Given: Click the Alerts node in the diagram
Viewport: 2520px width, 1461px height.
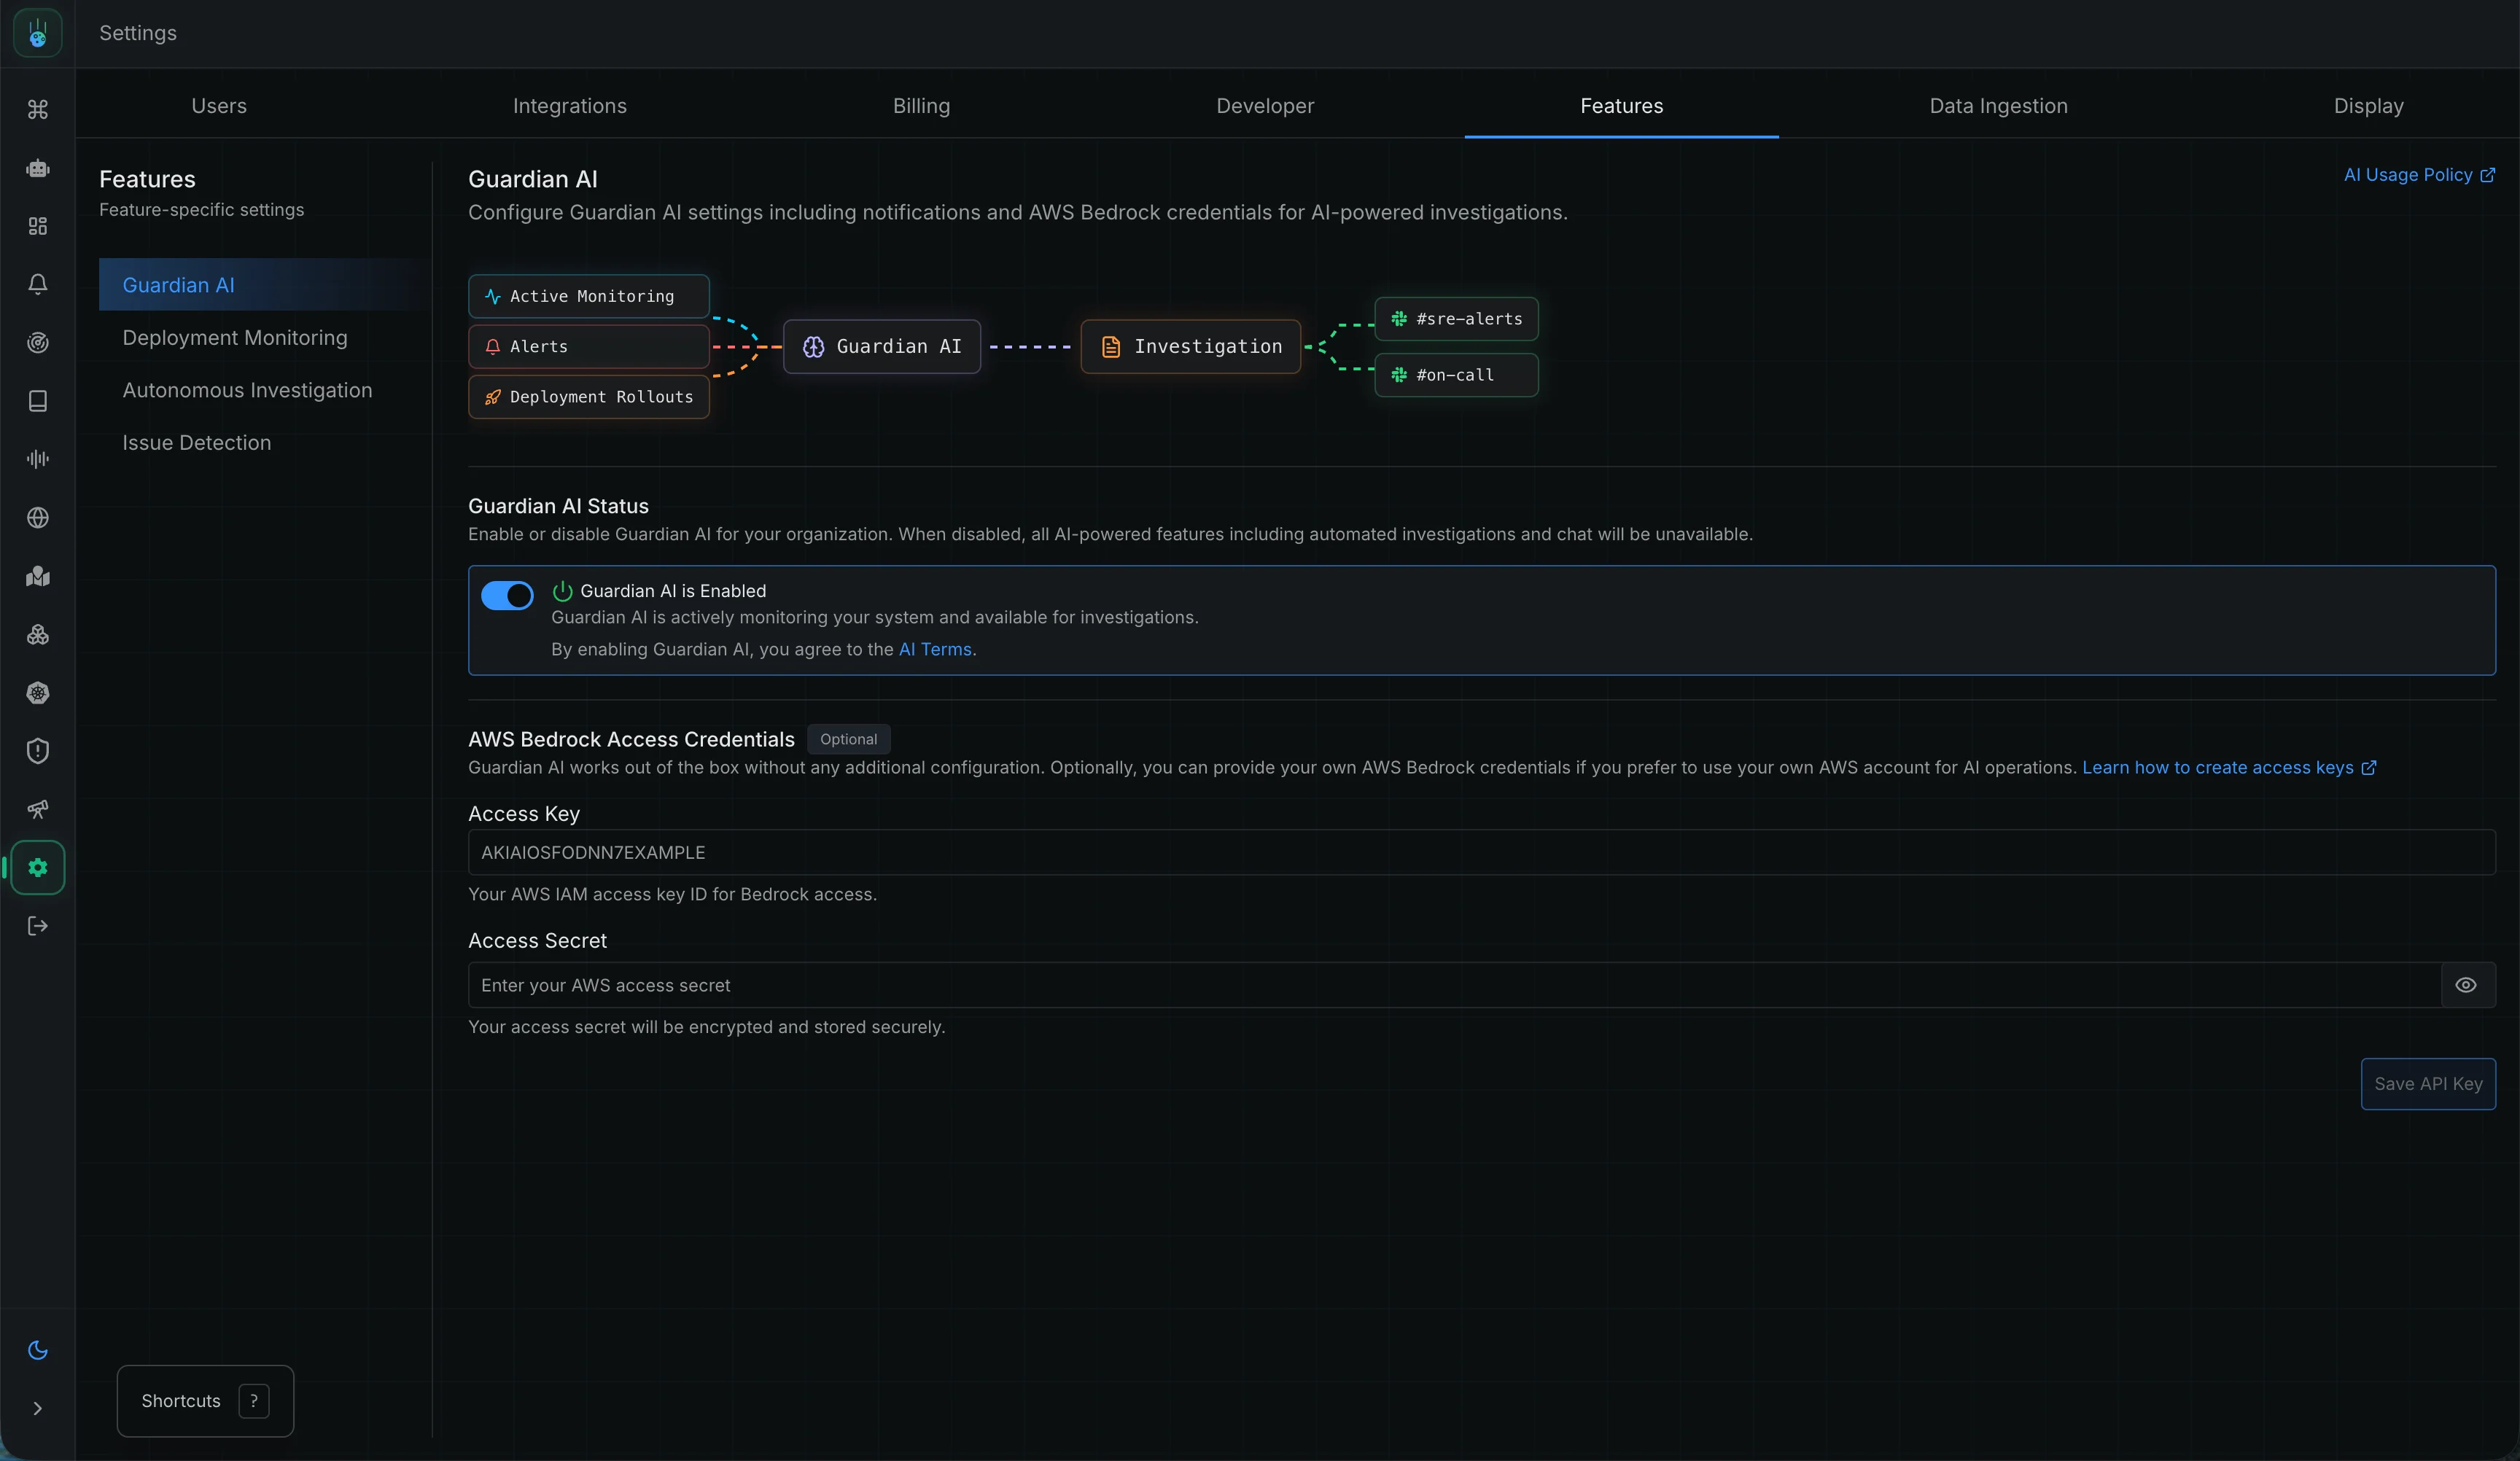Looking at the screenshot, I should coord(589,346).
